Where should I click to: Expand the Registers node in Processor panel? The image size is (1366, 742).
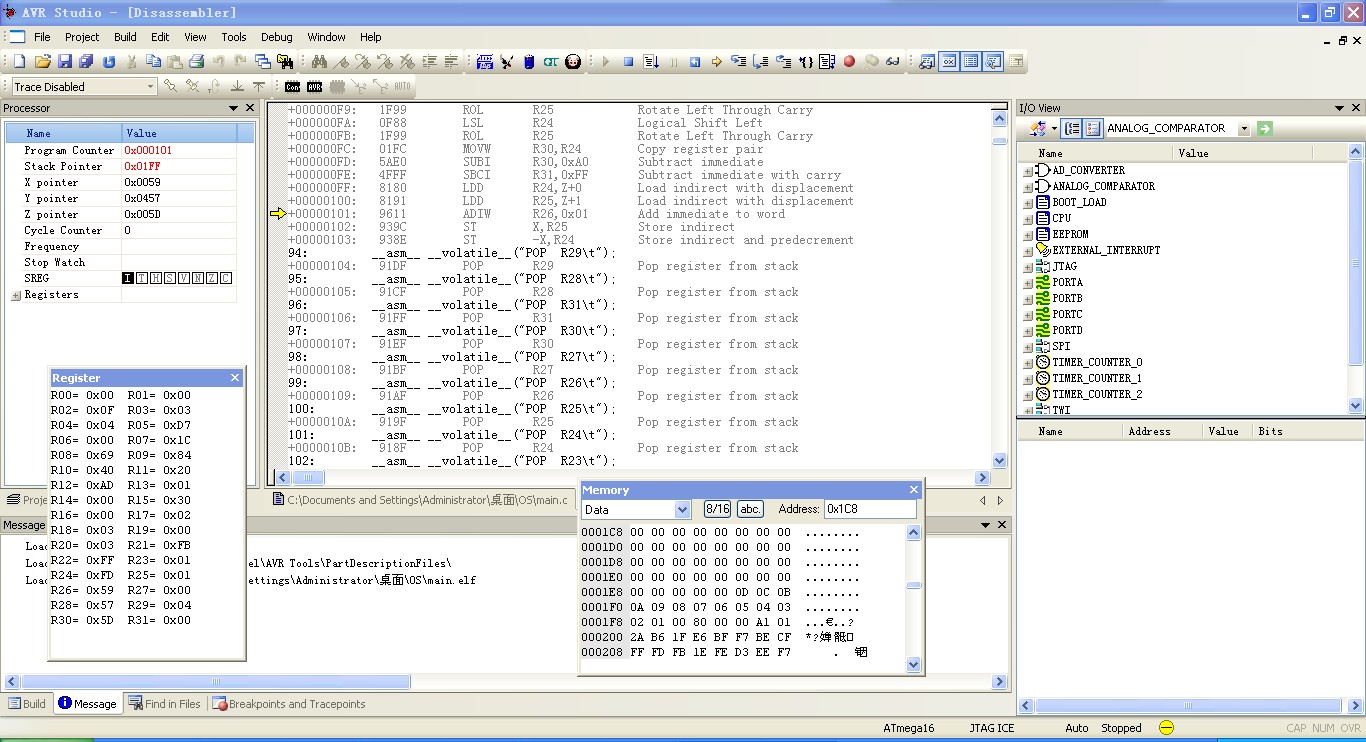point(16,295)
